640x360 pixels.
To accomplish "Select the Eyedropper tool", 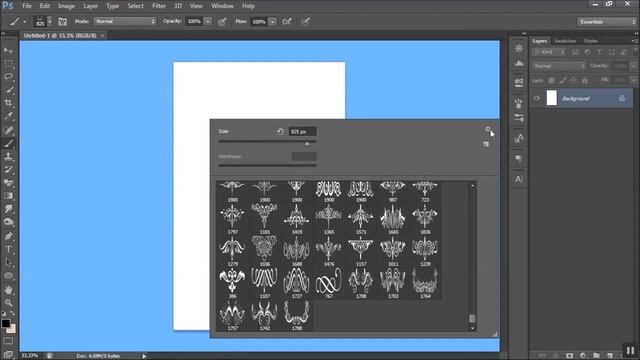I will coord(8,116).
